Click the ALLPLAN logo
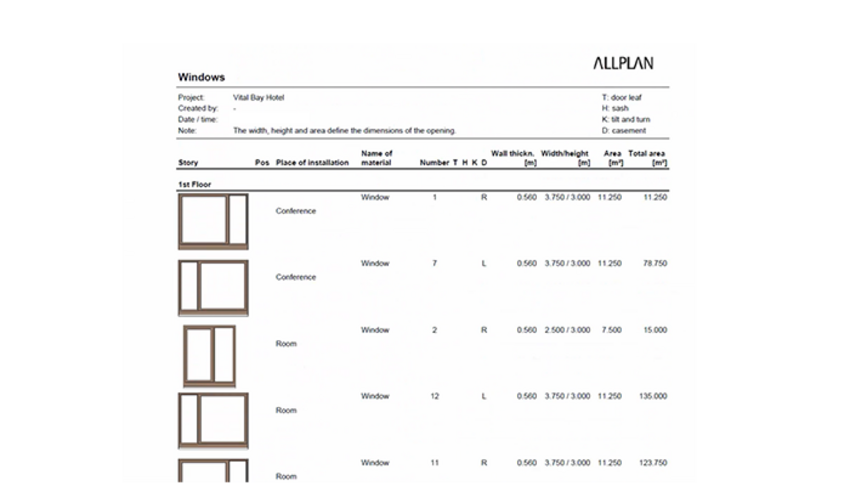850x486 pixels. 624,63
